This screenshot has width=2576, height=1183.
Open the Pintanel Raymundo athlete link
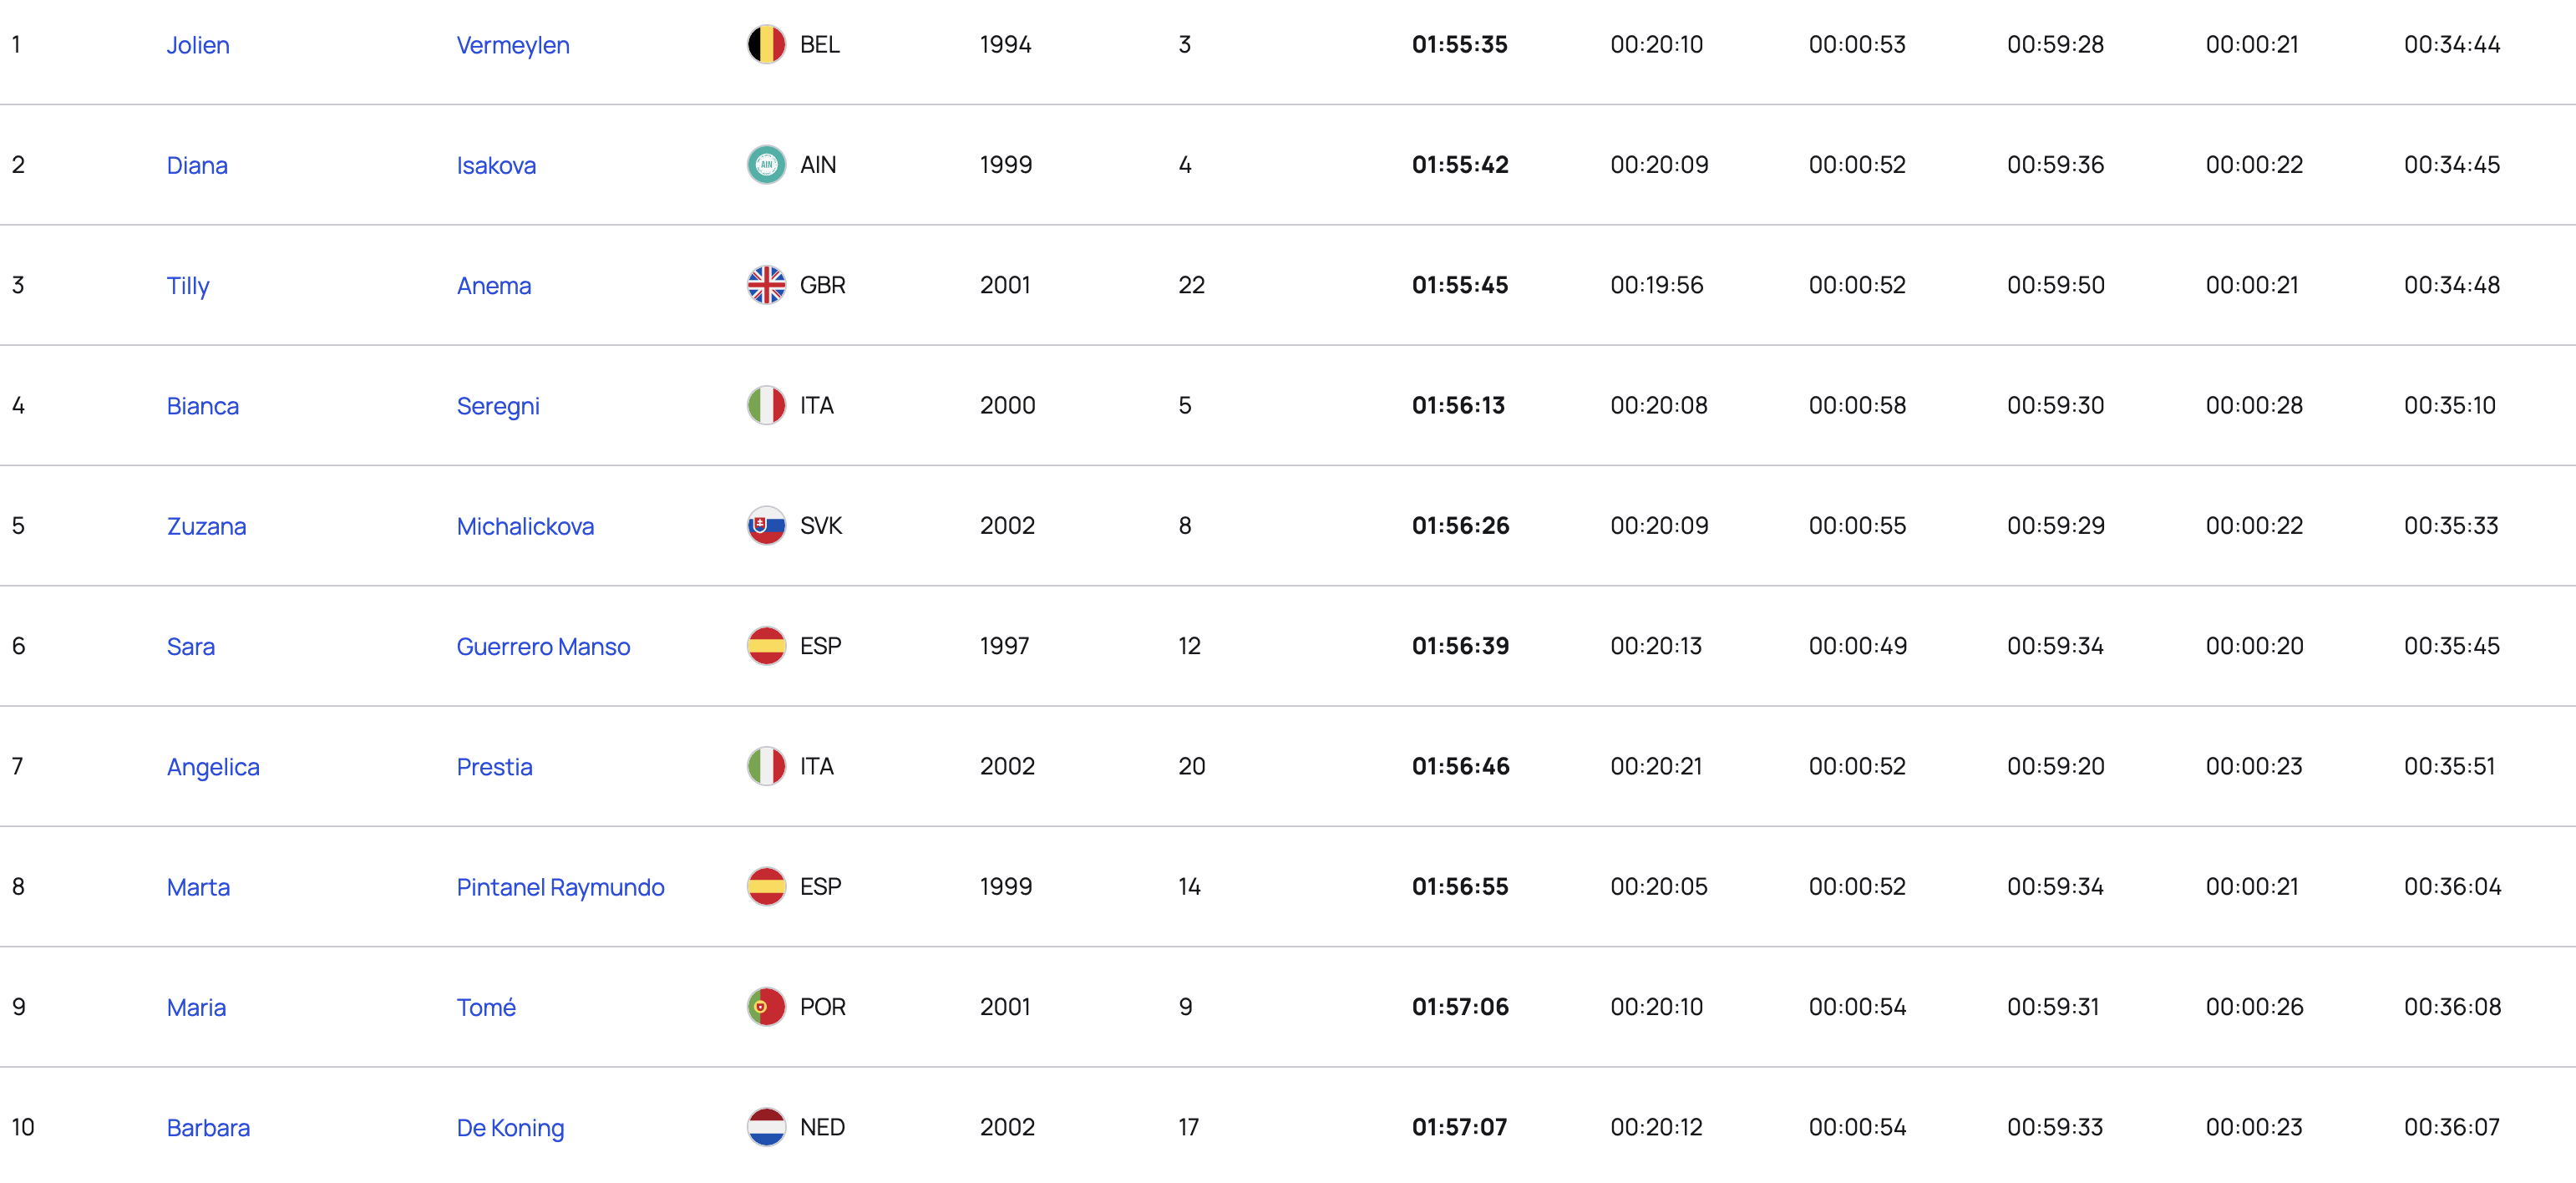[560, 887]
